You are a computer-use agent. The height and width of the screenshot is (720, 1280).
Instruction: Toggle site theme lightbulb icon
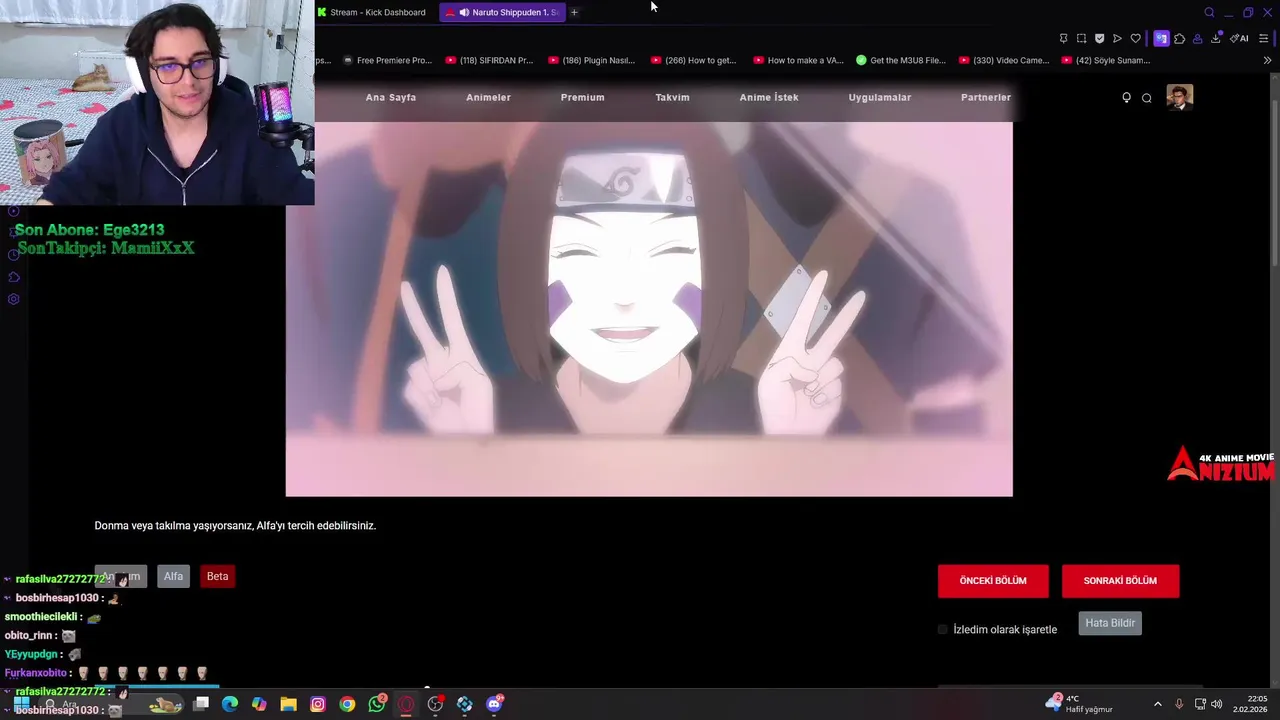pos(1126,98)
